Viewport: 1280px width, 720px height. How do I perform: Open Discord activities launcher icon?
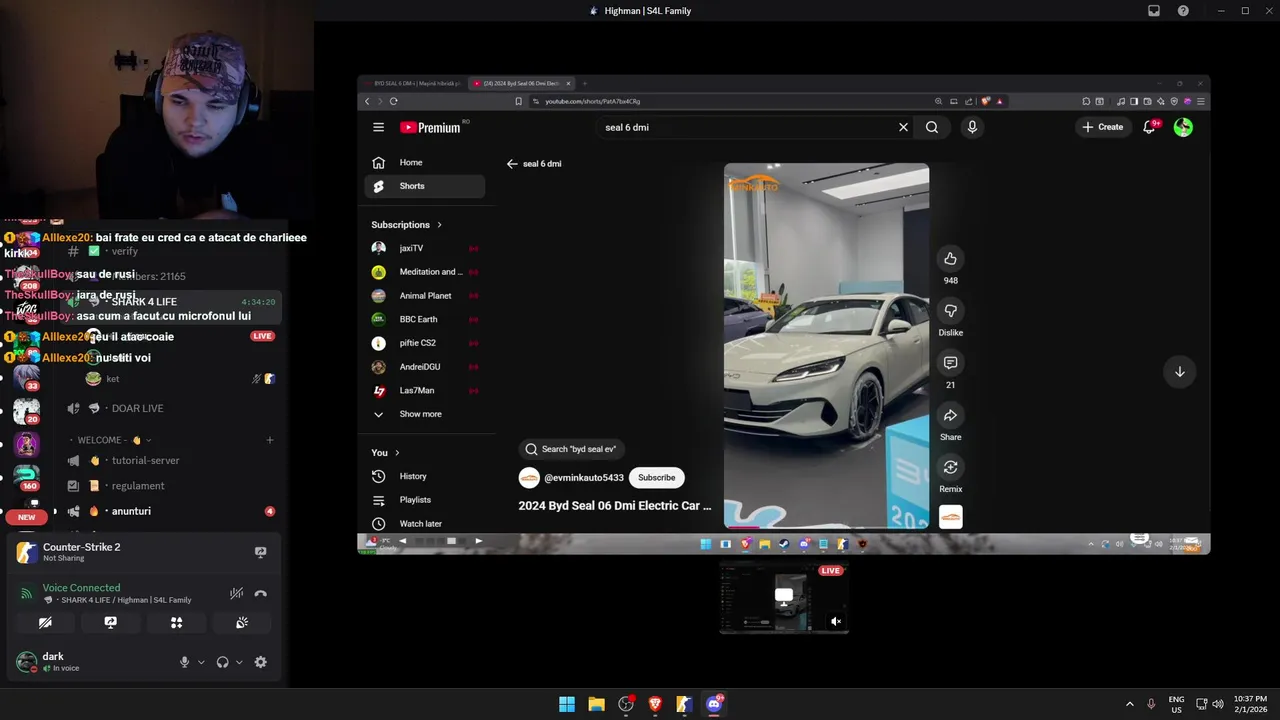176,622
